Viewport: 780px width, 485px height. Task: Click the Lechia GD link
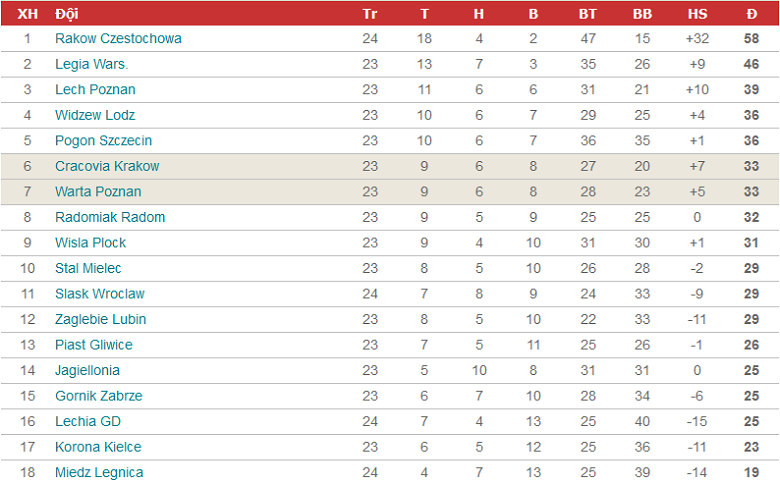(87, 421)
